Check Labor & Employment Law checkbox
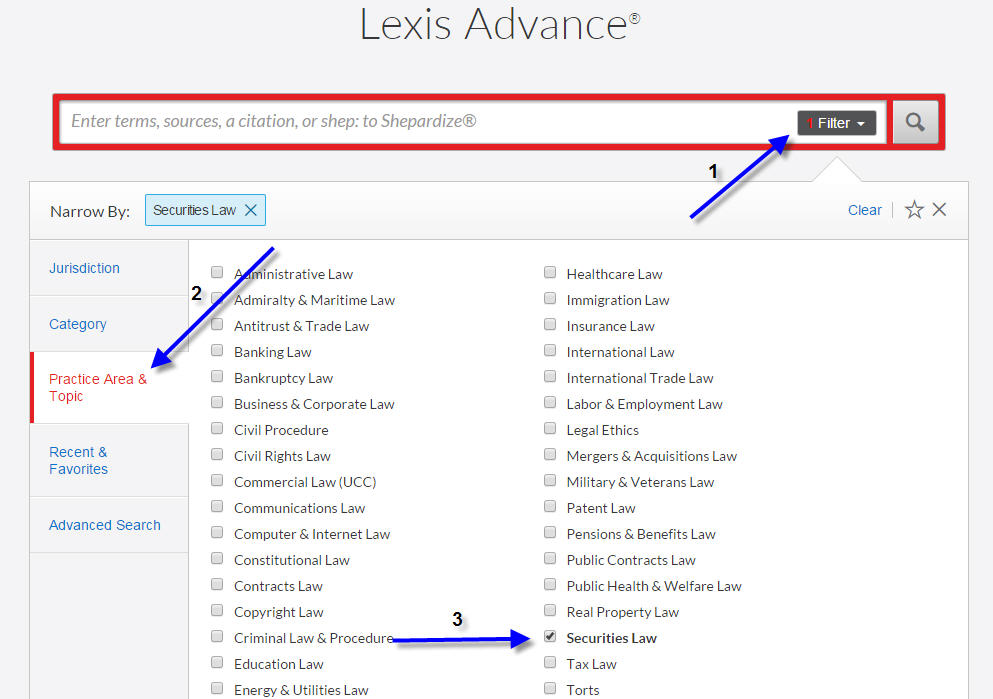Screen dimensions: 993x699 point(550,402)
